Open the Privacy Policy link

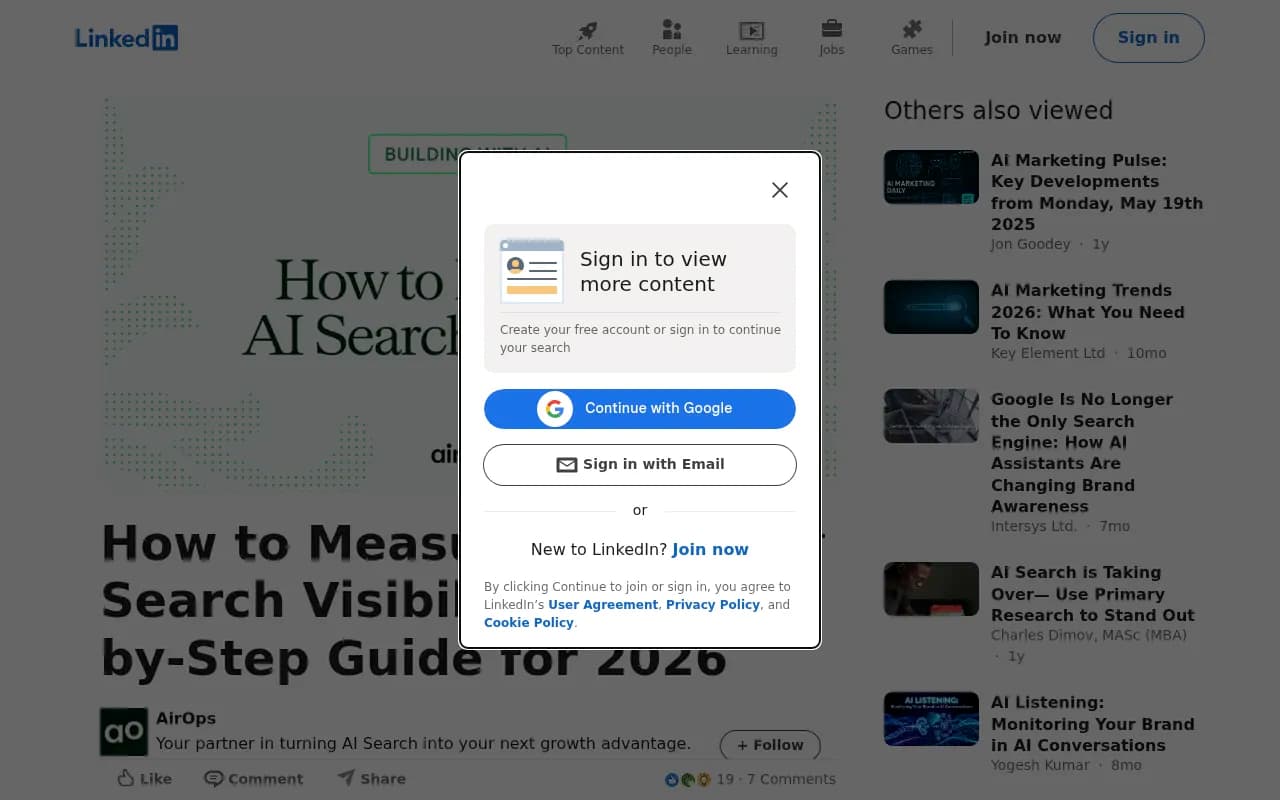[713, 605]
